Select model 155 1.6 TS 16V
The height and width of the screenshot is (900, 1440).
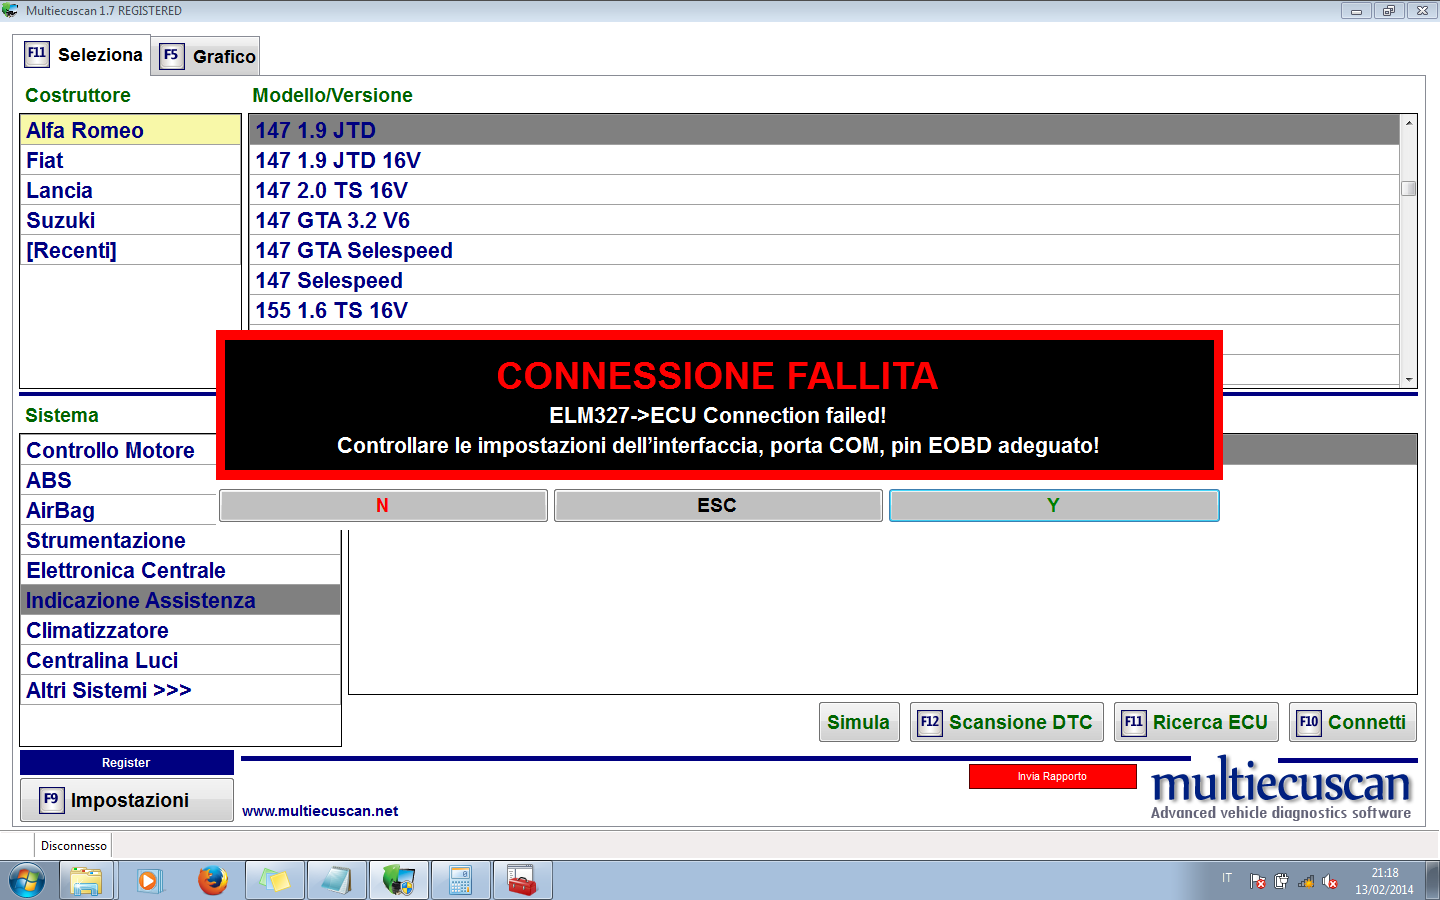click(824, 310)
